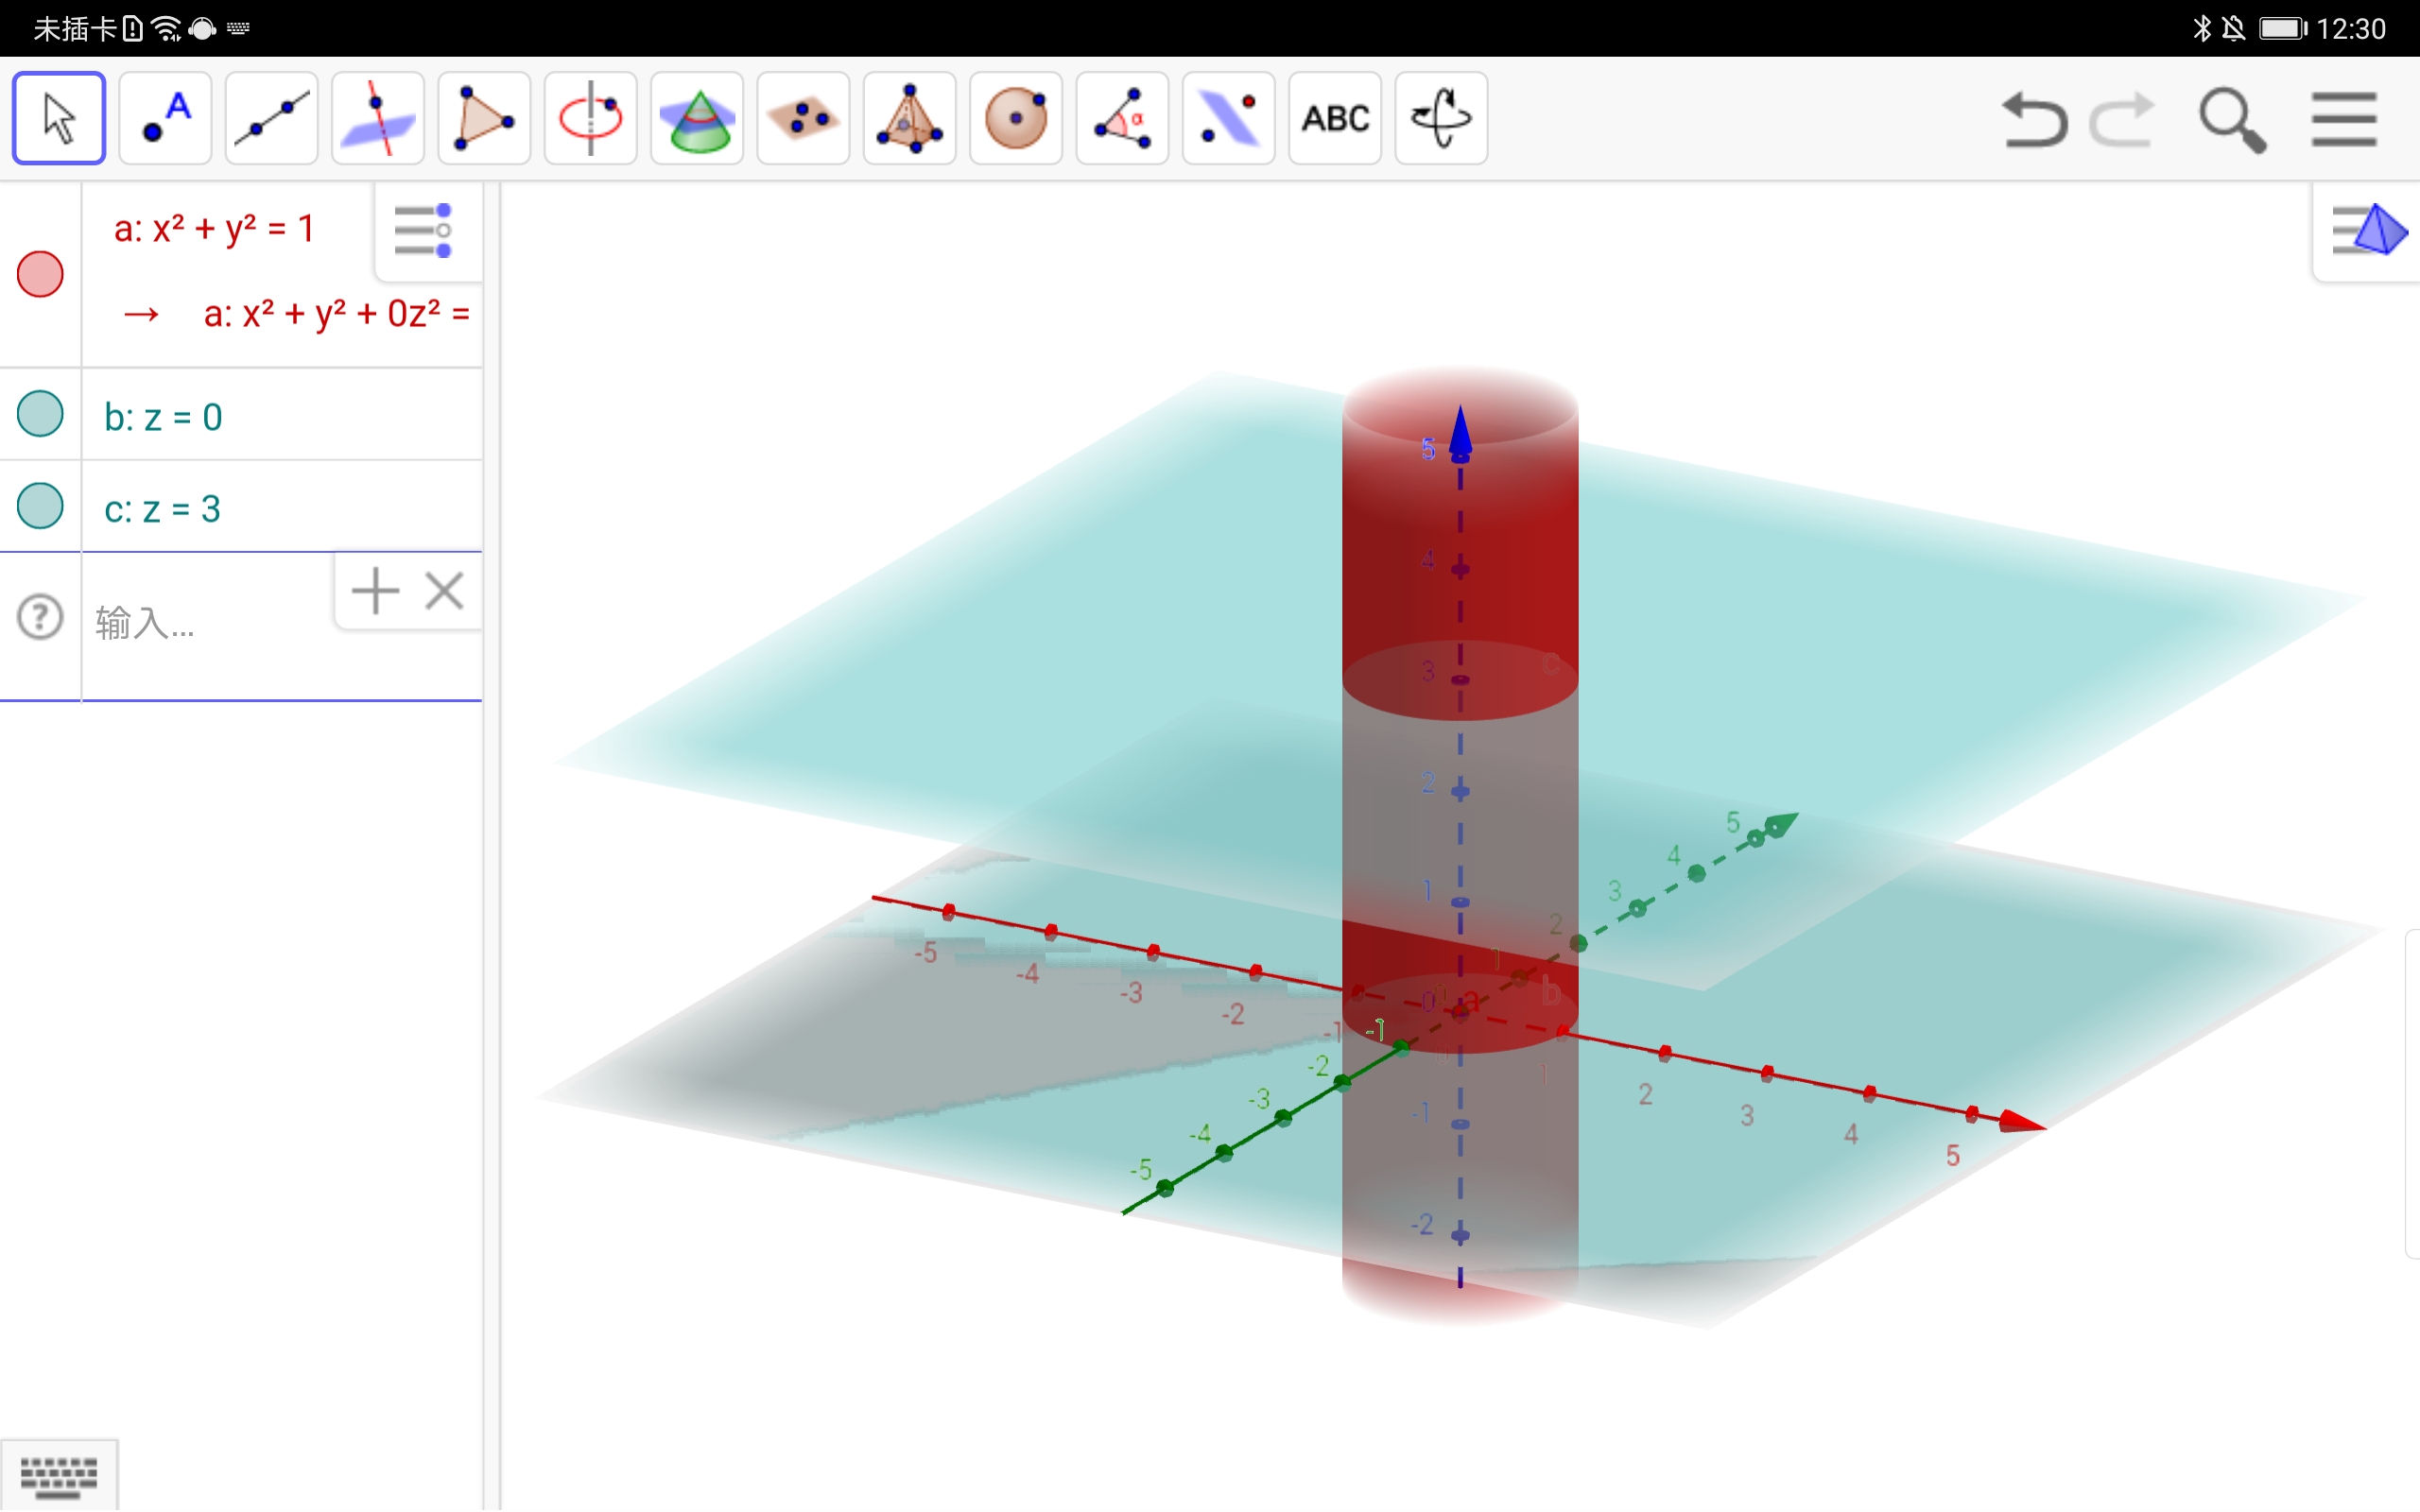Open the 3D graphics style bar
2420x1512 pixels.
pyautogui.click(x=2367, y=231)
